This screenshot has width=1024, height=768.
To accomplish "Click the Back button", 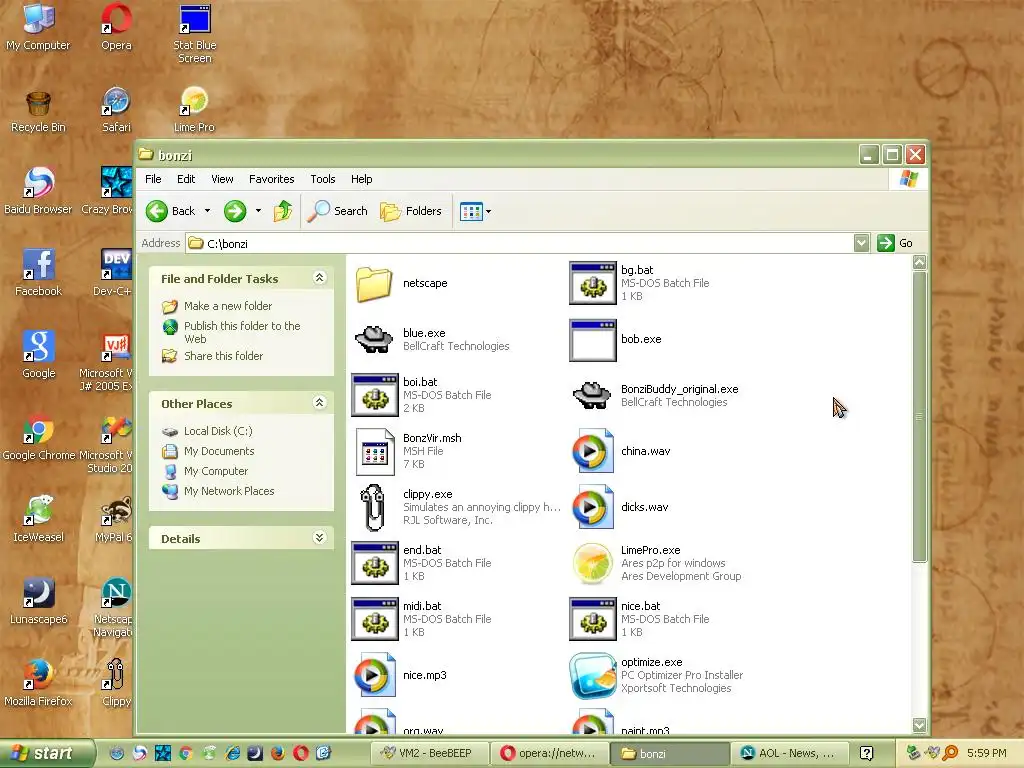I will (170, 211).
